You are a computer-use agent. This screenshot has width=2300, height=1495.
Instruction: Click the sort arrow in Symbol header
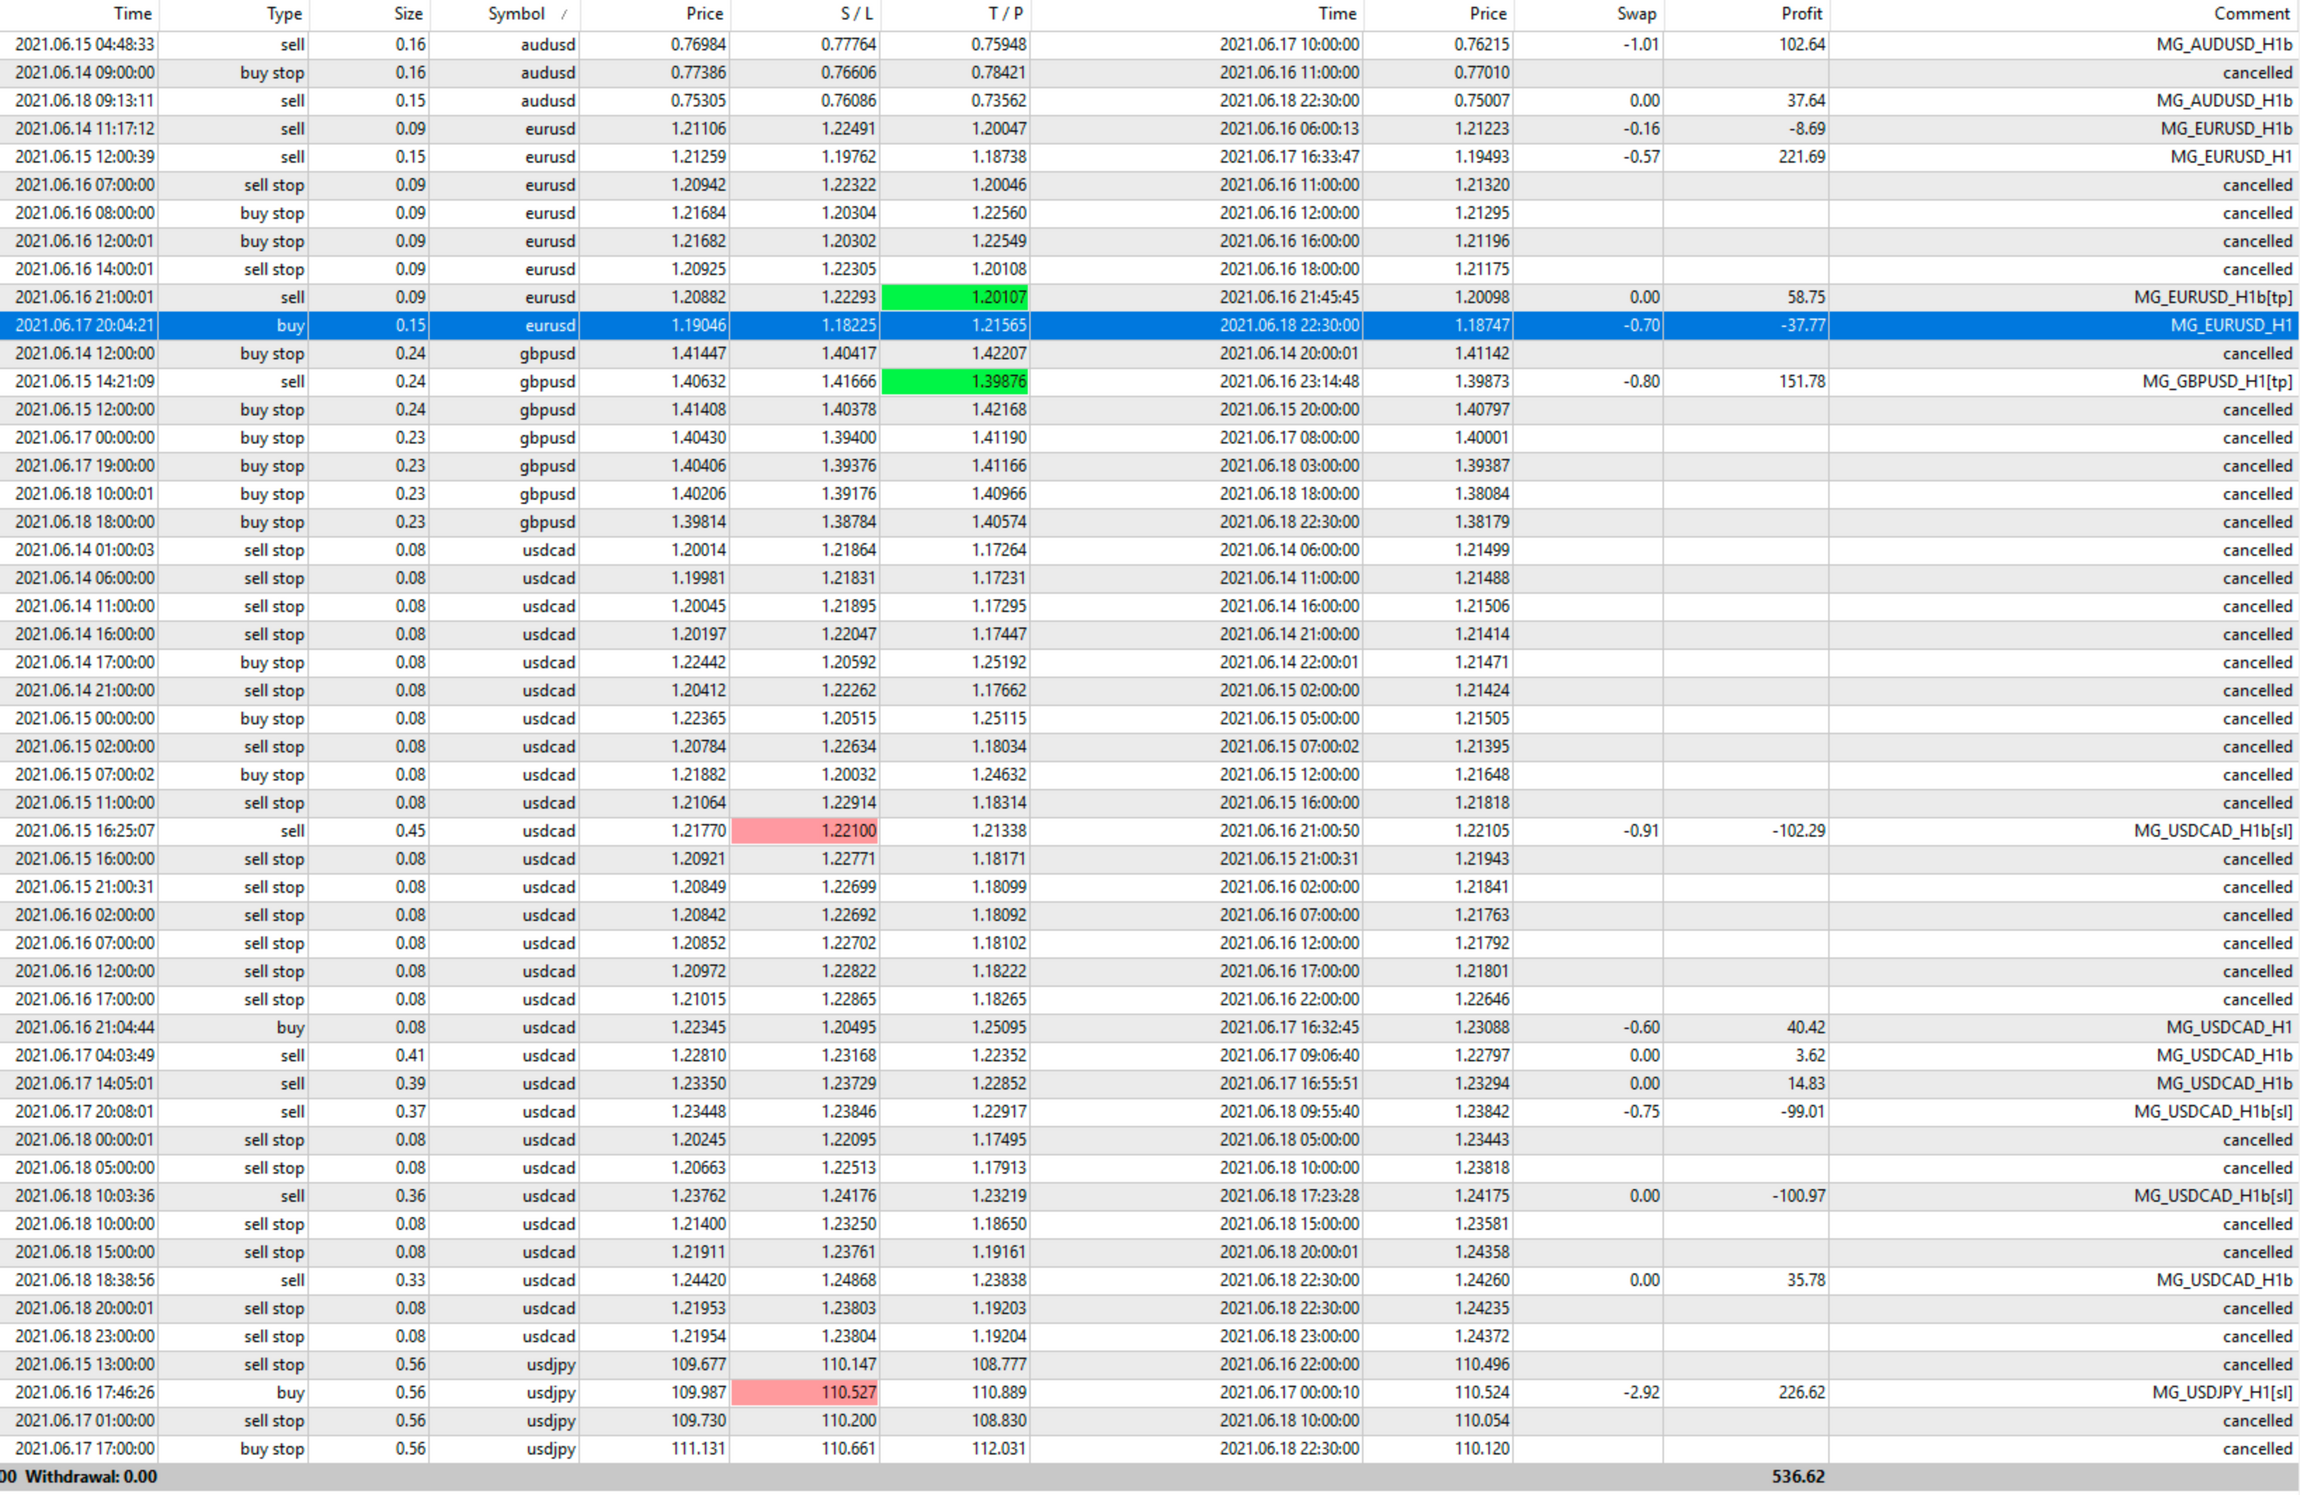564,14
